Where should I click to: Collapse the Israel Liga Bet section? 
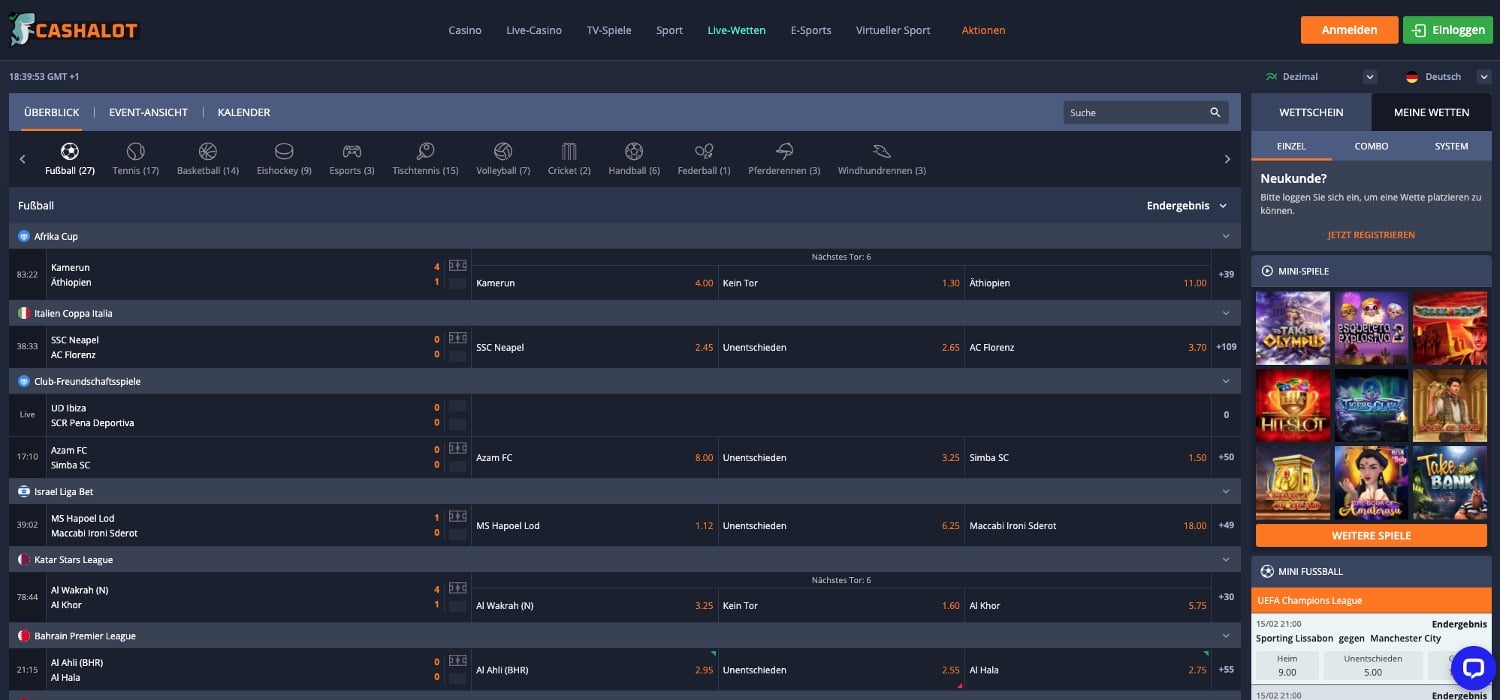[x=1226, y=492]
